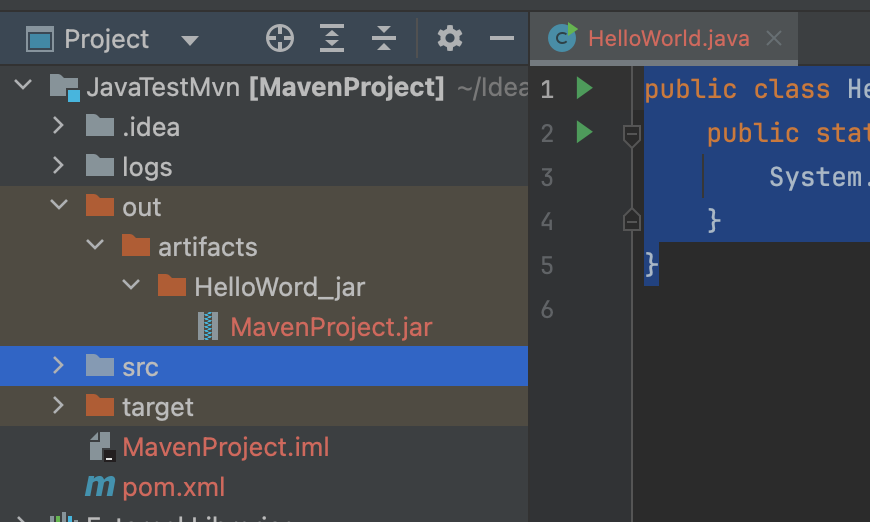Click the src folder icon
This screenshot has width=870, height=522.
(100, 365)
